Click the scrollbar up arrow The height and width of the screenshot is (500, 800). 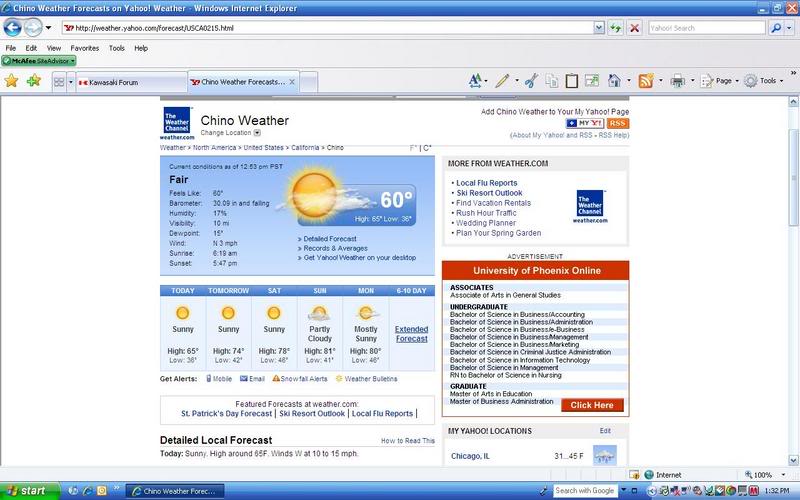point(793,102)
